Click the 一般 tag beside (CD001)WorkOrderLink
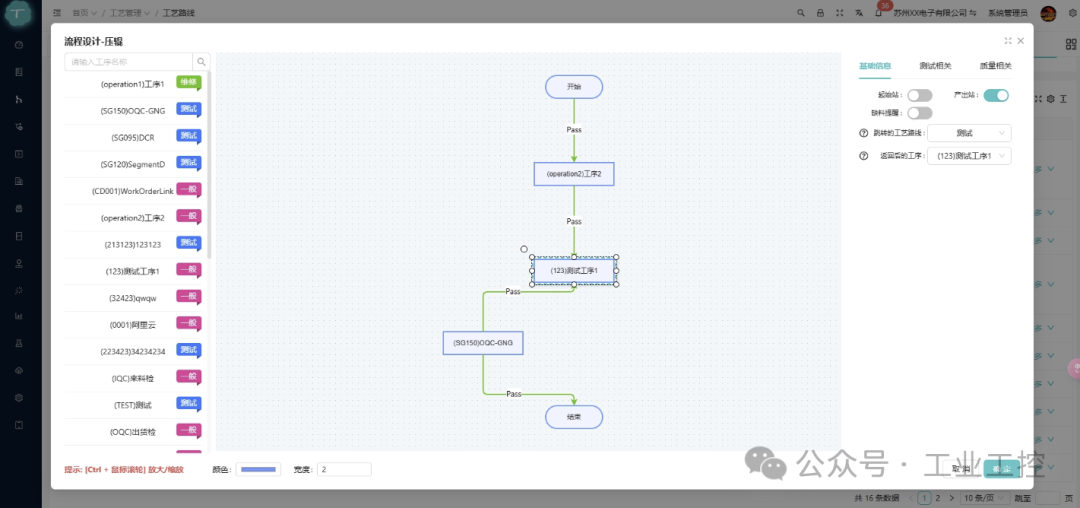The width and height of the screenshot is (1080, 508). (x=189, y=190)
